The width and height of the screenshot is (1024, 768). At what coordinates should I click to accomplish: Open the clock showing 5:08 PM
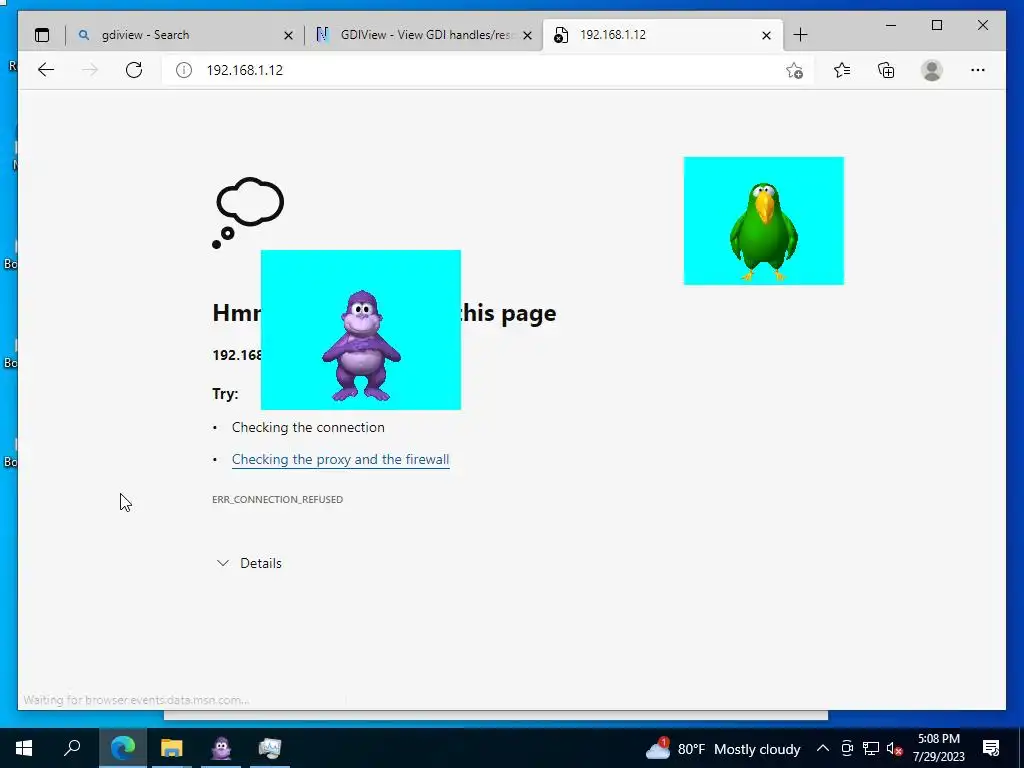938,748
